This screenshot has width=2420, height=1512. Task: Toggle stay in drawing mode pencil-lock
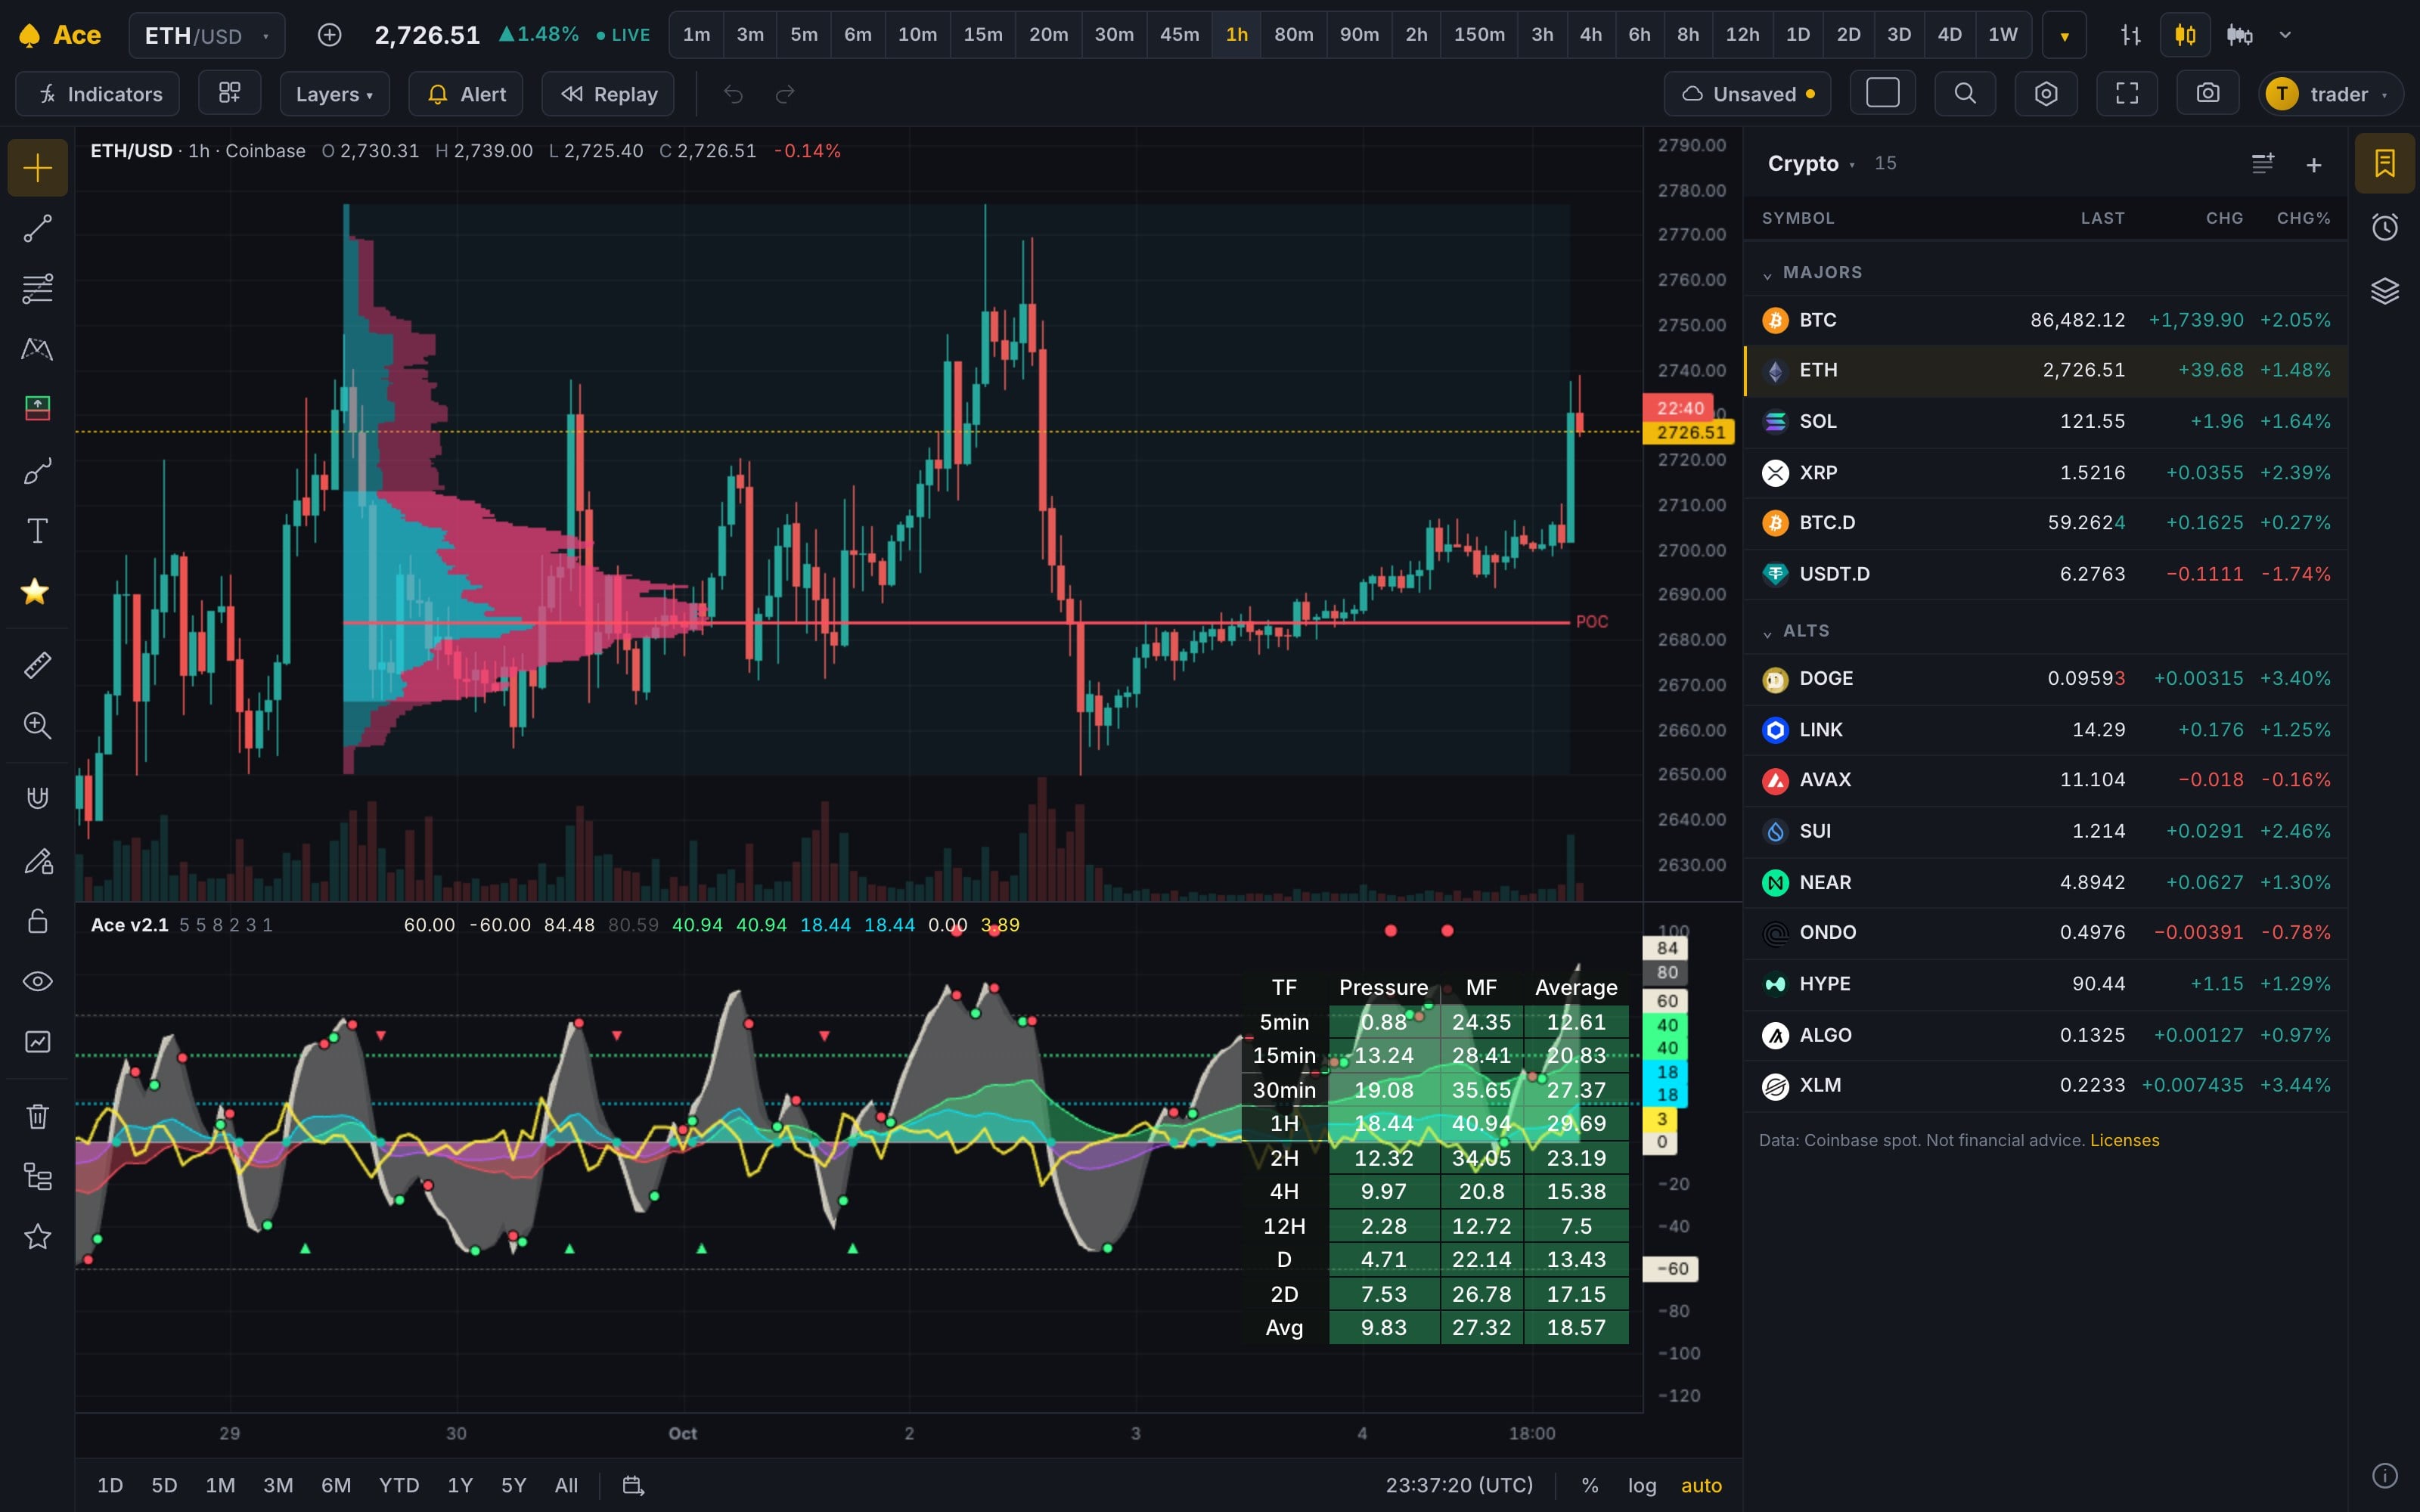point(37,861)
